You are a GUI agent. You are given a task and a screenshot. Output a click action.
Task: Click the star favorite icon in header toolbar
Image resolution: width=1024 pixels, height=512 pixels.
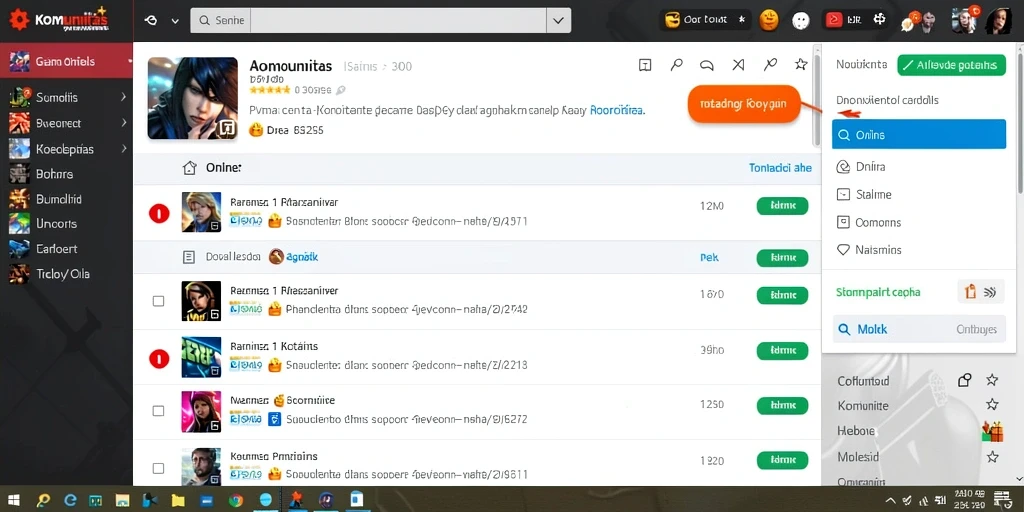pyautogui.click(x=801, y=64)
